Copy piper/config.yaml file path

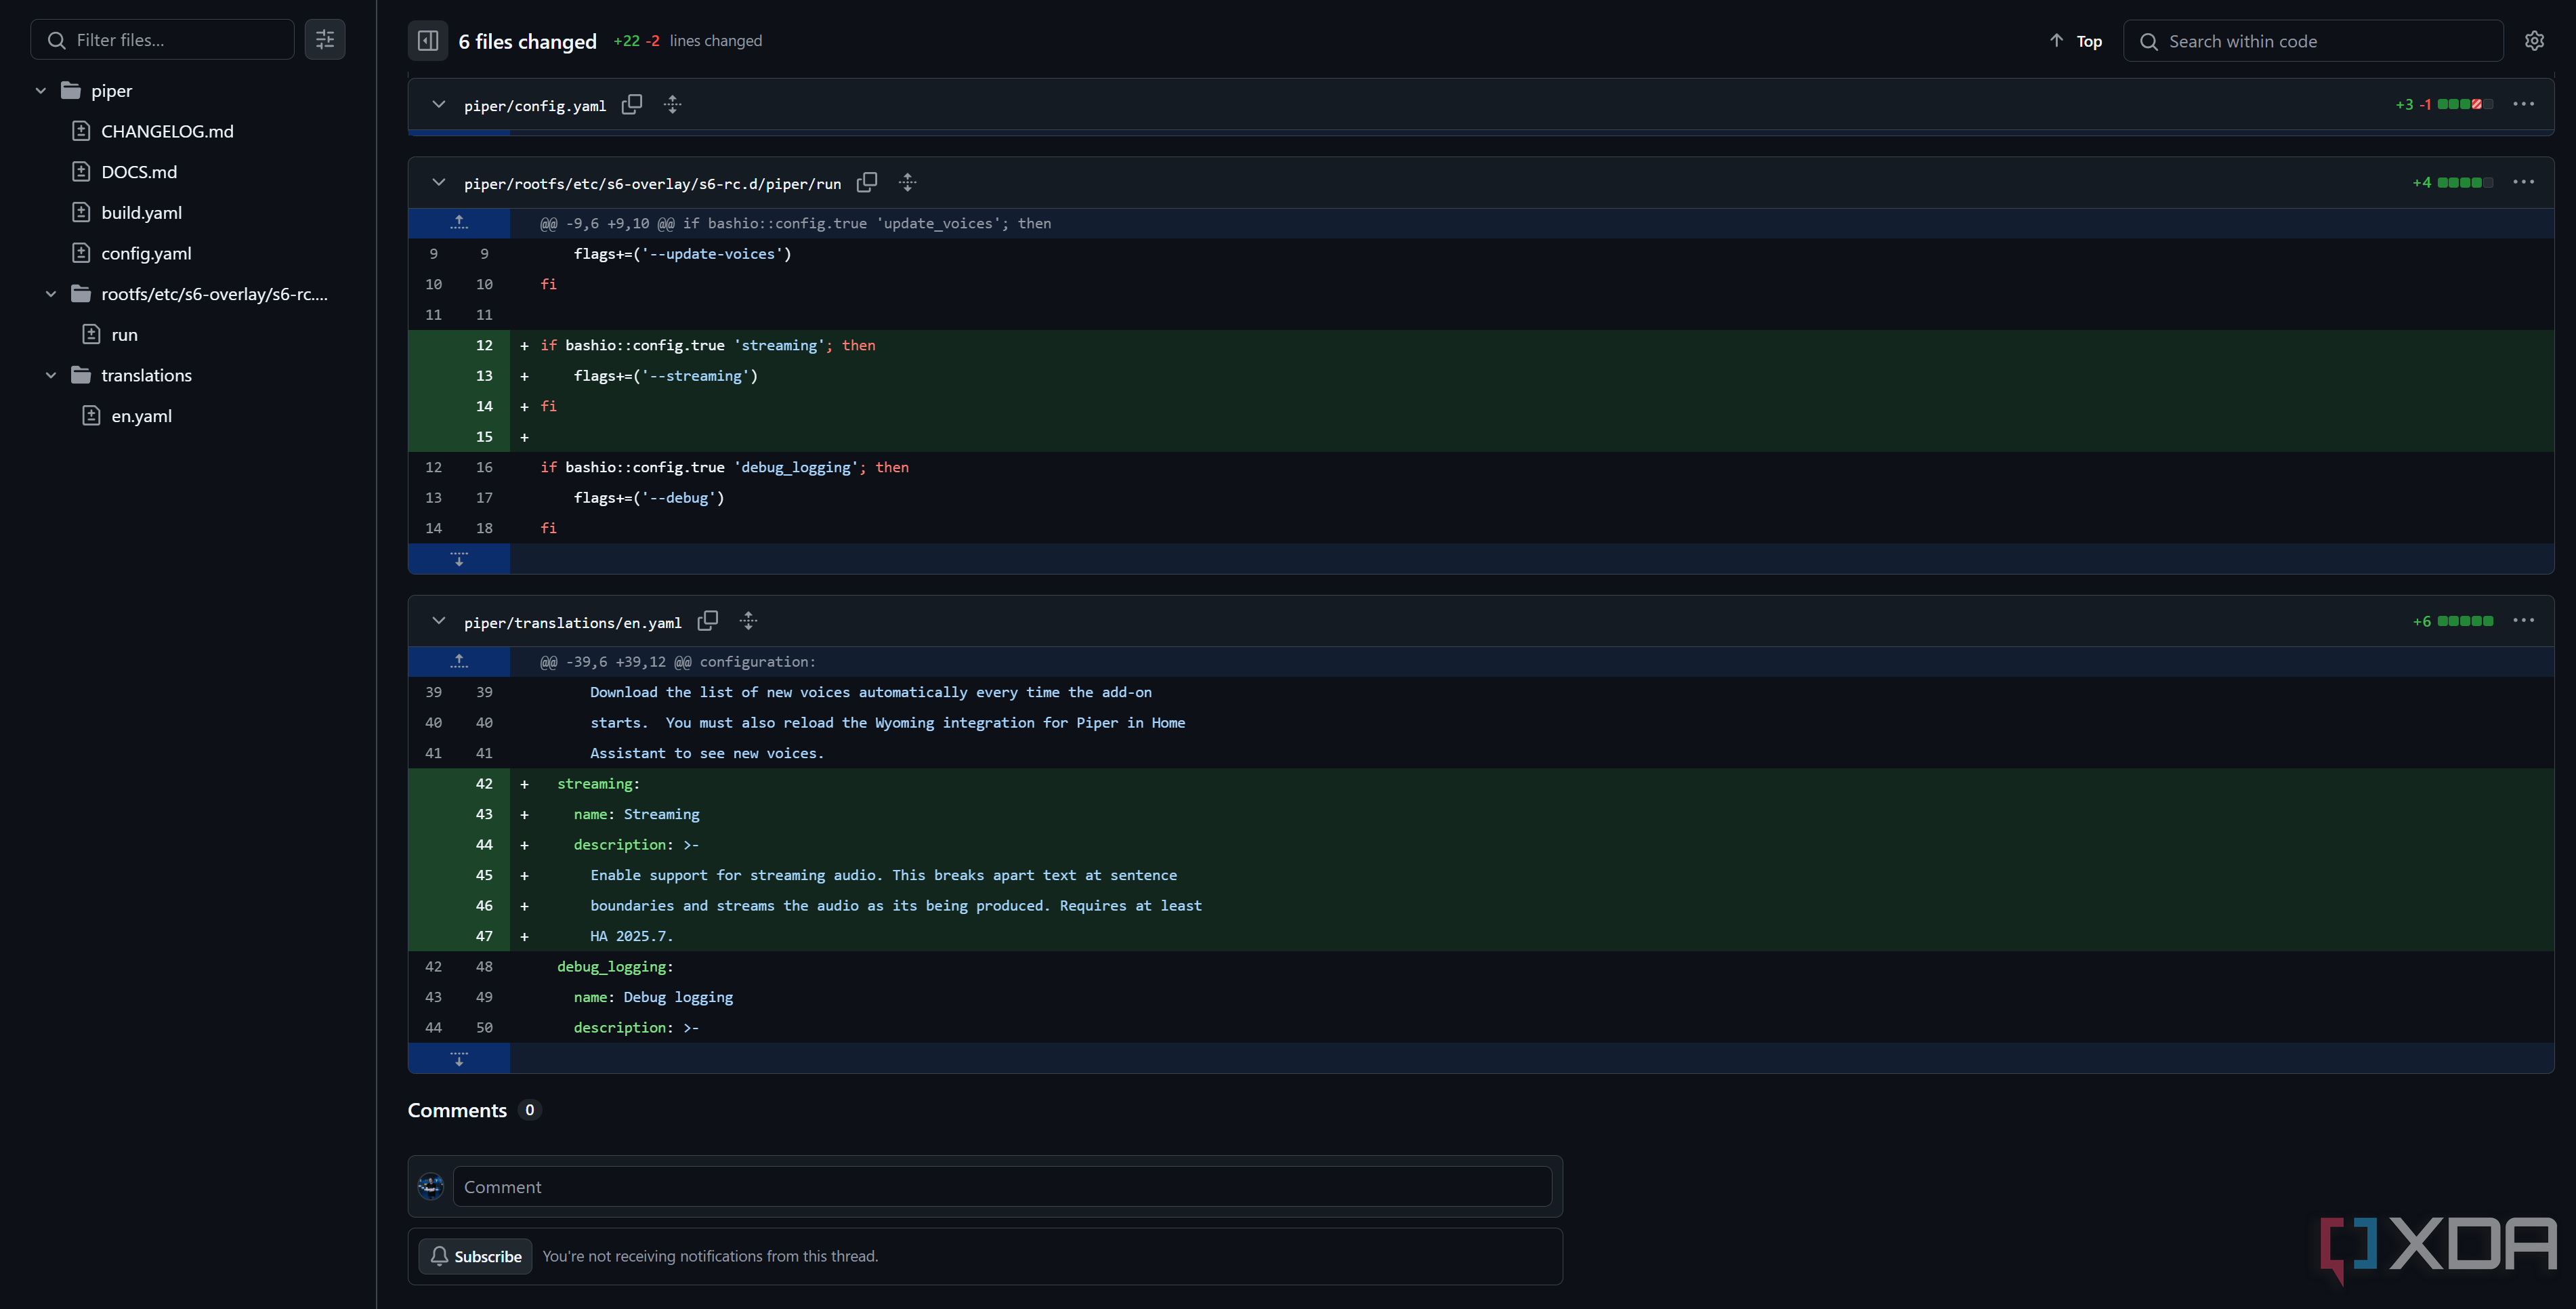632,104
